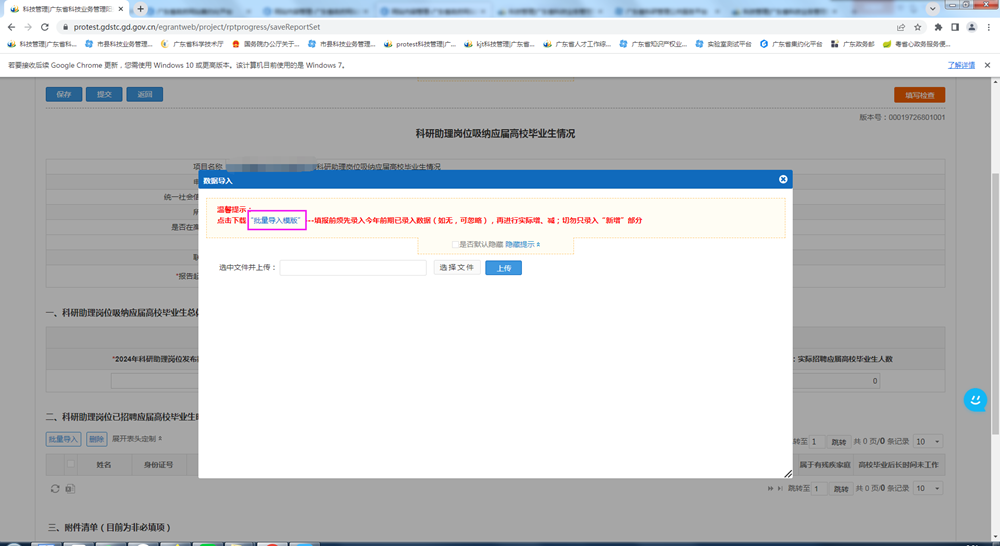Click the 提交 button
Screen dimensions: 1000x546
(x=104, y=94)
